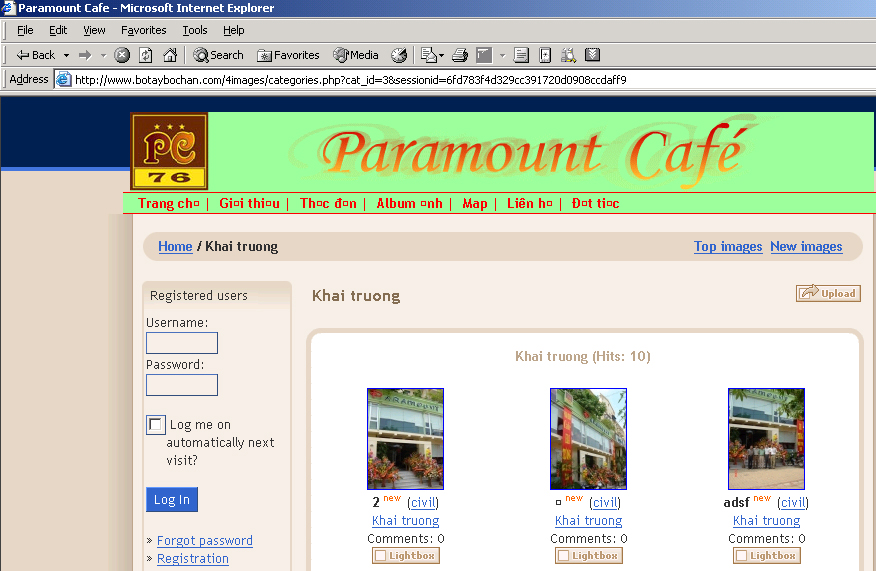Open the Back history dropdown arrow

[x=66, y=55]
